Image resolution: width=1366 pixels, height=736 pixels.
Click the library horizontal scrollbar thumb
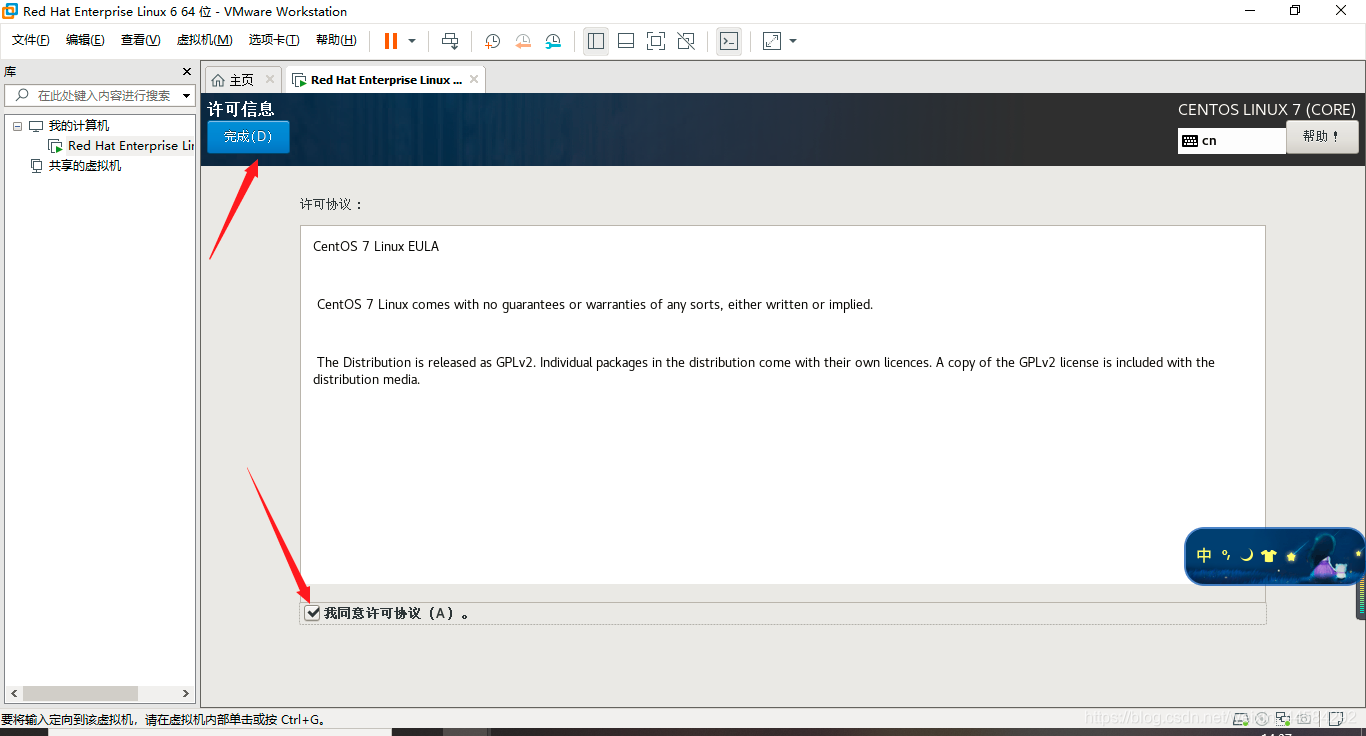click(x=80, y=693)
